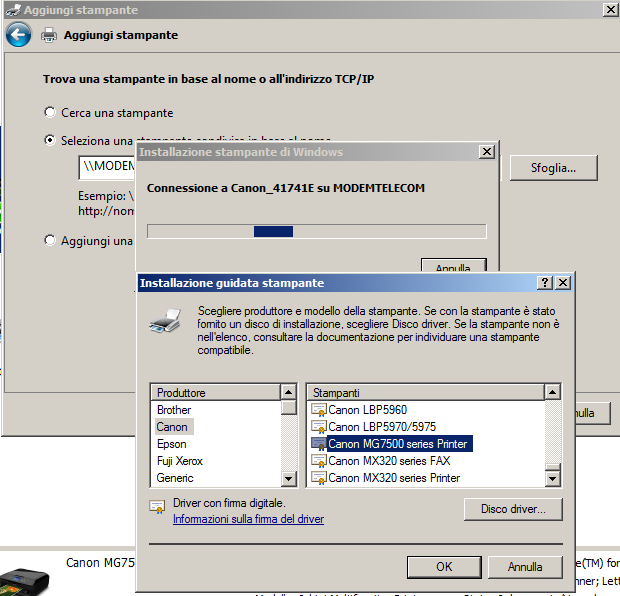This screenshot has height=596, width=620.
Task: Close the Installazione stampante di Windows dialog
Action: tap(487, 151)
